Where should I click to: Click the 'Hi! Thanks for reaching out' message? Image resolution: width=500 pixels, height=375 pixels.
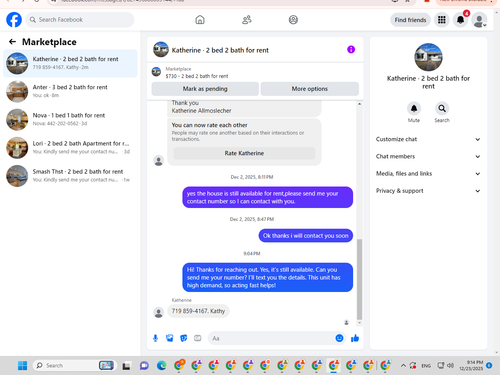(x=267, y=277)
